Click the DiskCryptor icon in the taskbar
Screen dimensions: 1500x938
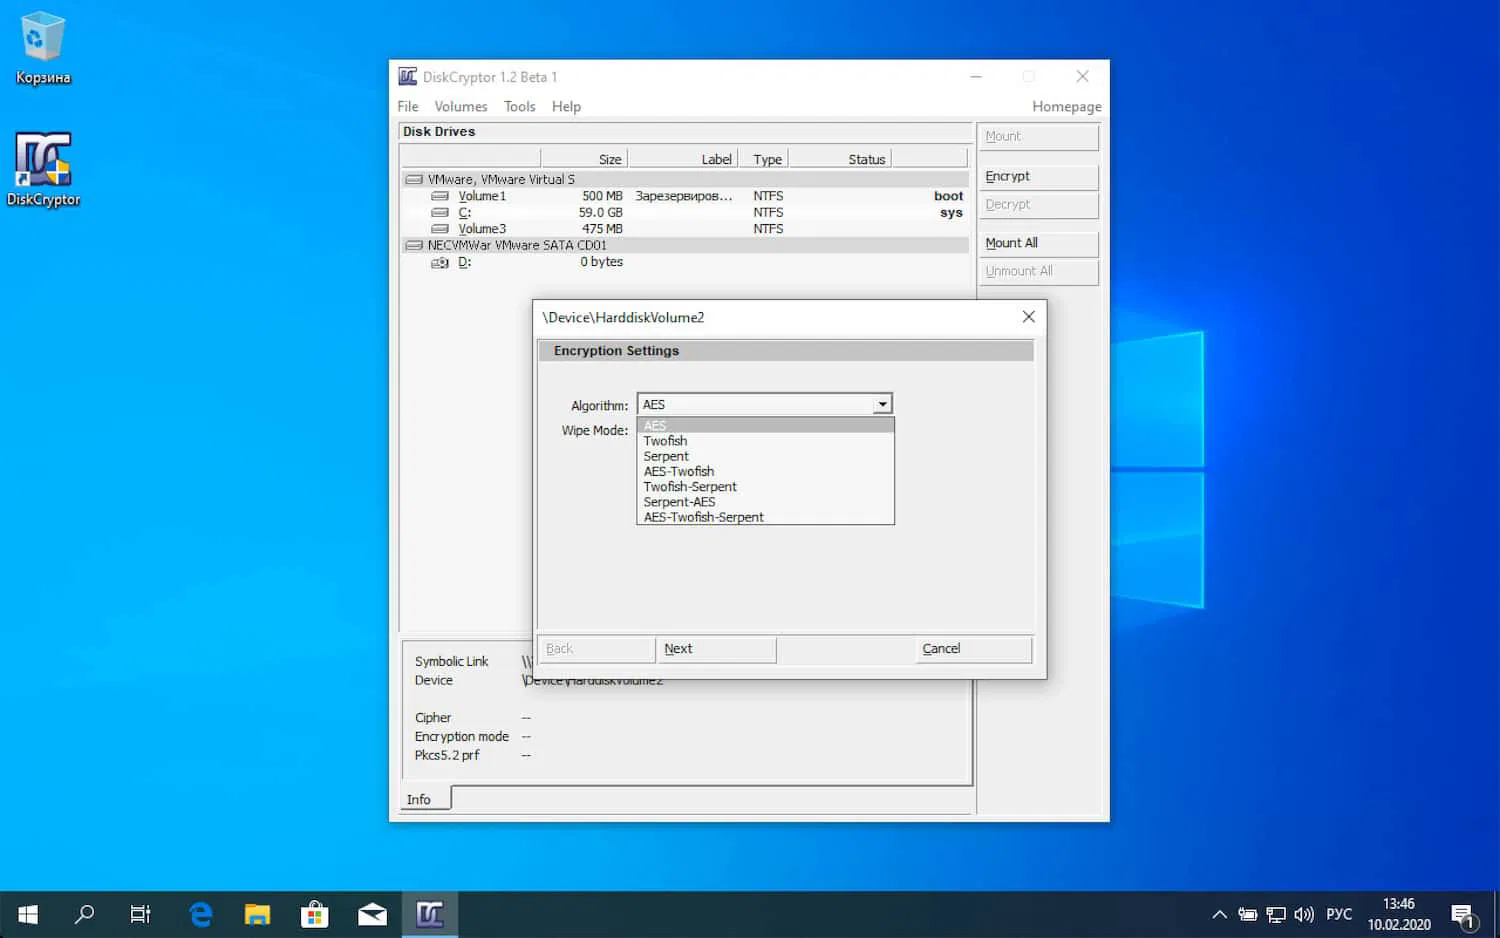pyautogui.click(x=430, y=913)
